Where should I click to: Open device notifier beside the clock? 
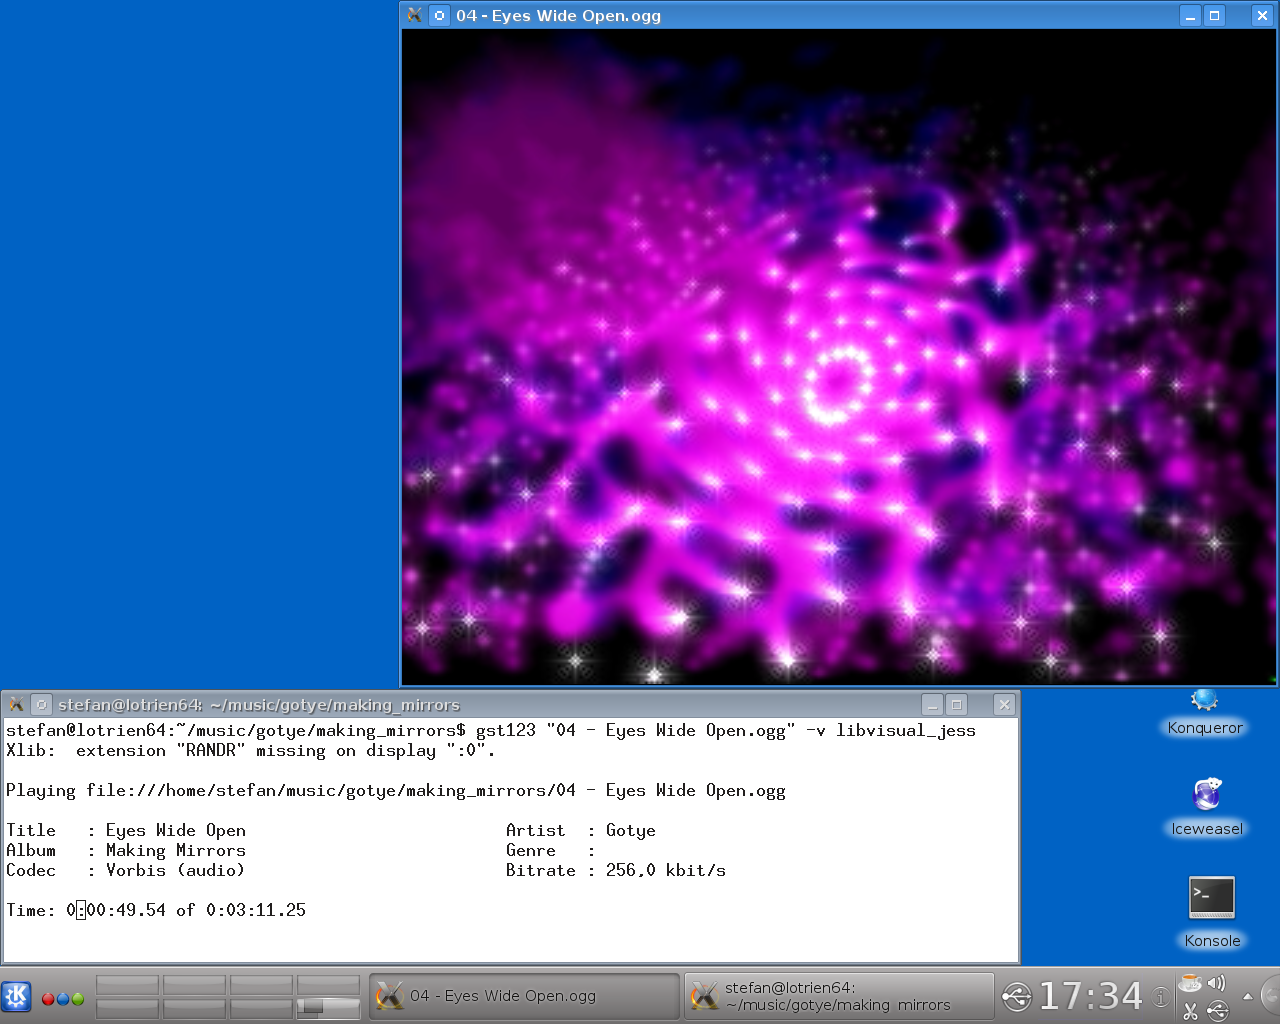click(1016, 996)
